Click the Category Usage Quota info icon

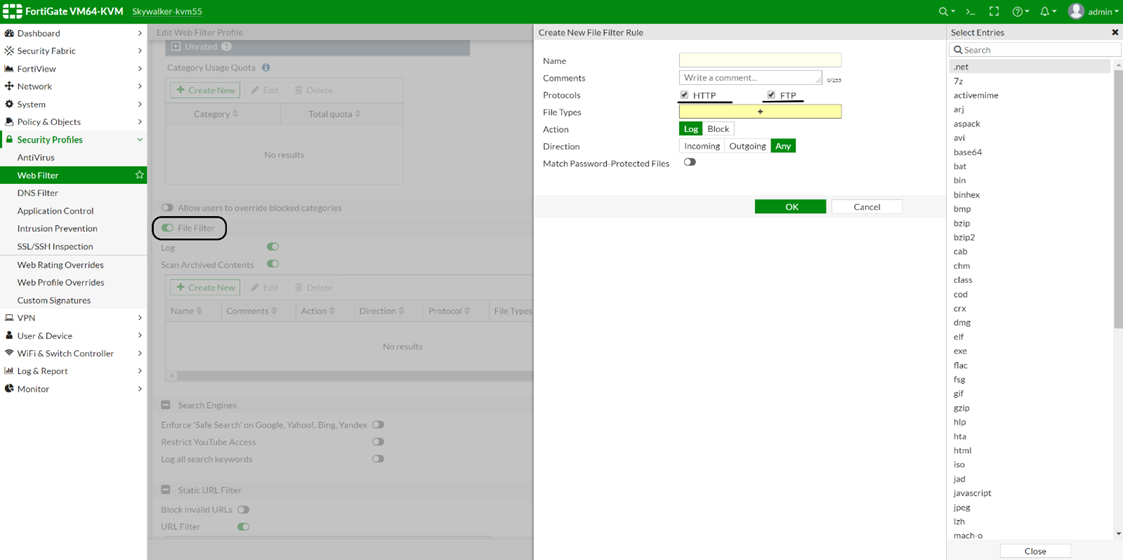[x=266, y=67]
